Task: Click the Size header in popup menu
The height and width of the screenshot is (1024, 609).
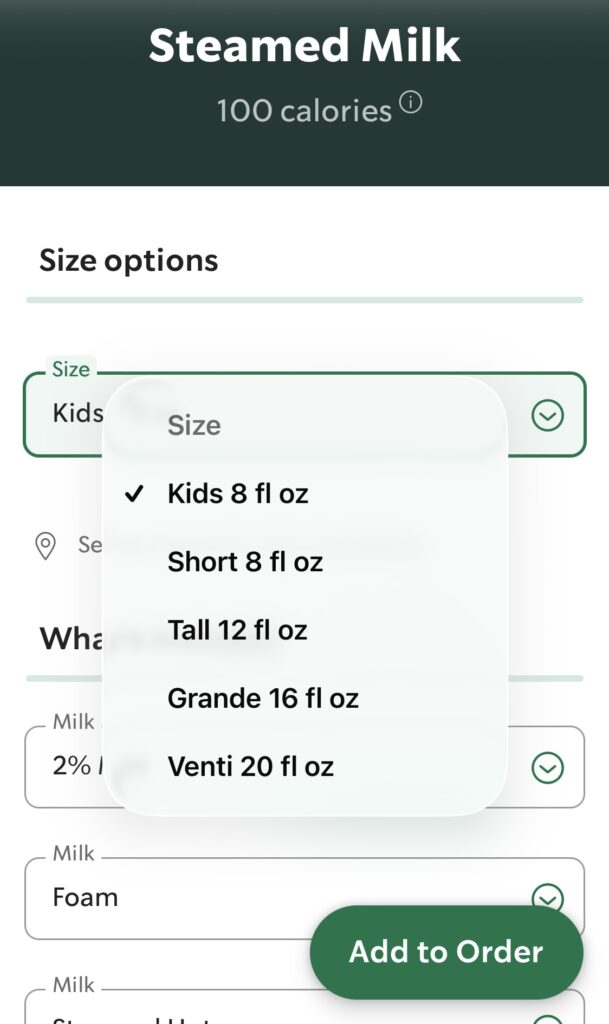Action: coord(194,425)
